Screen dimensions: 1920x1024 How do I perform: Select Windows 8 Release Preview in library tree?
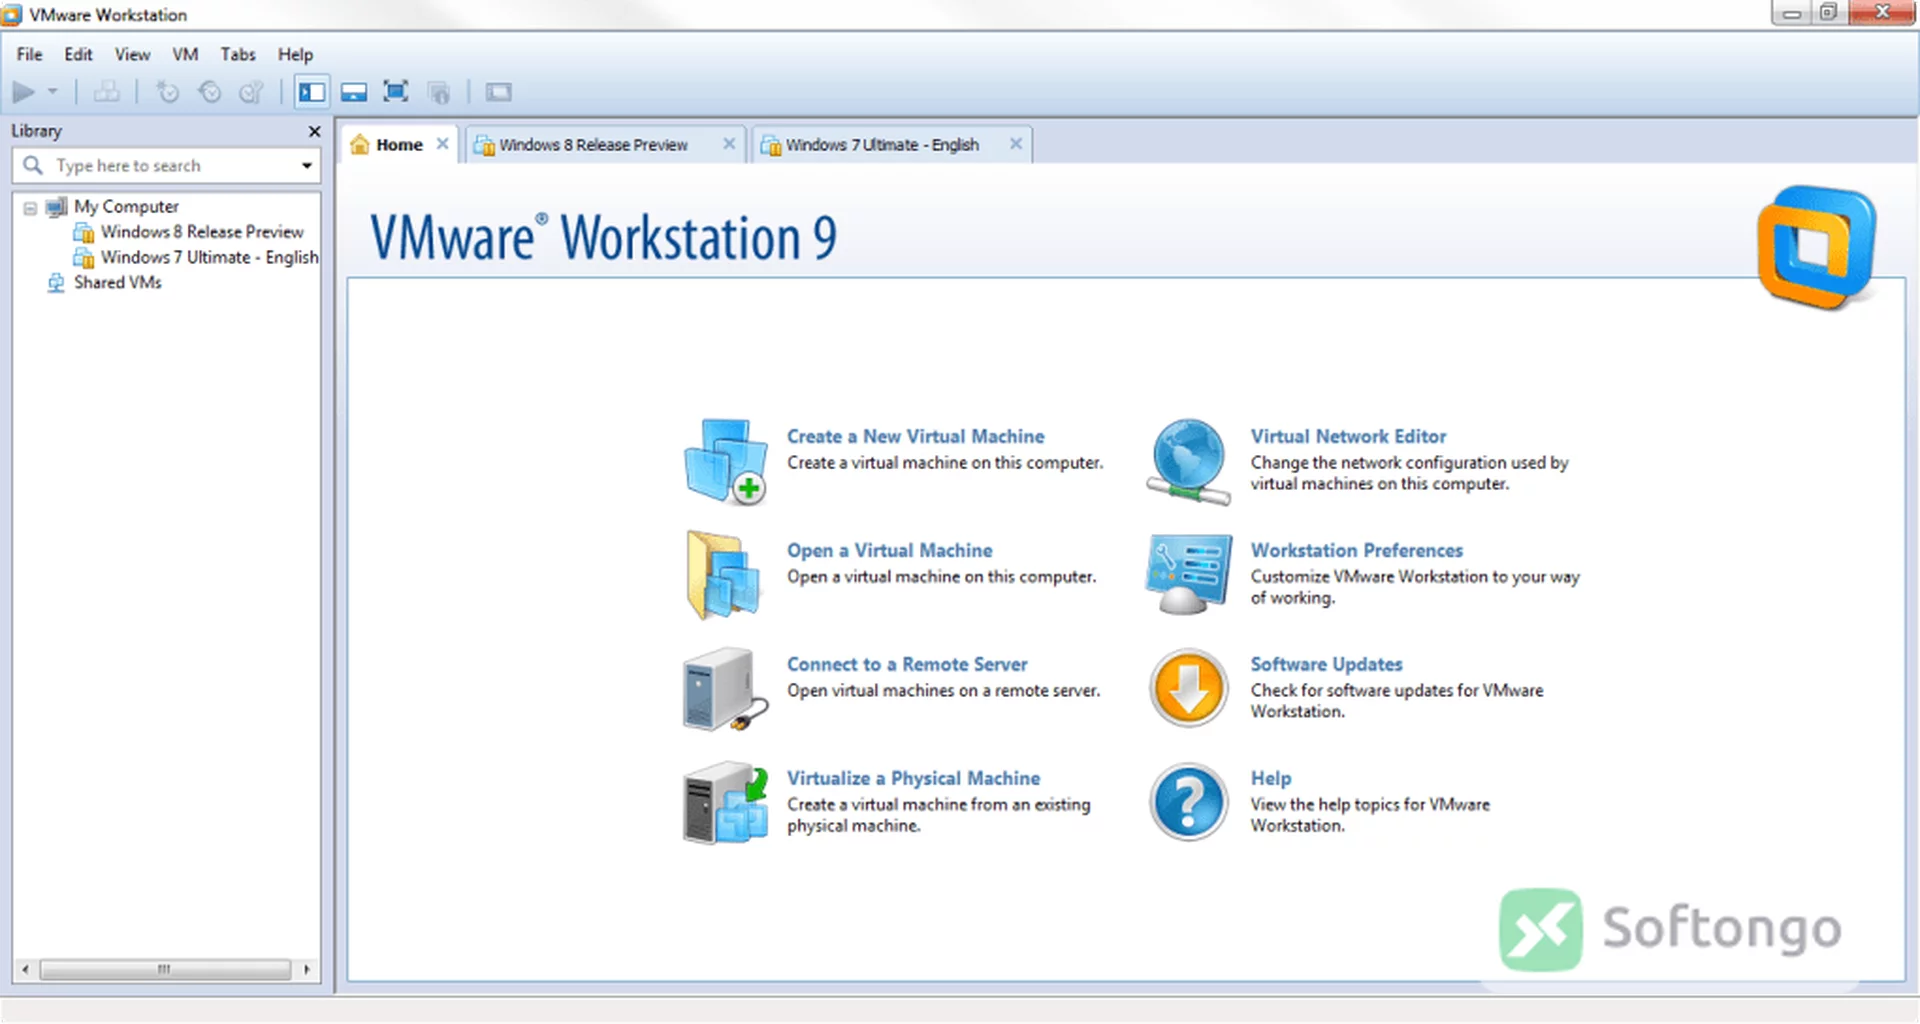[201, 231]
